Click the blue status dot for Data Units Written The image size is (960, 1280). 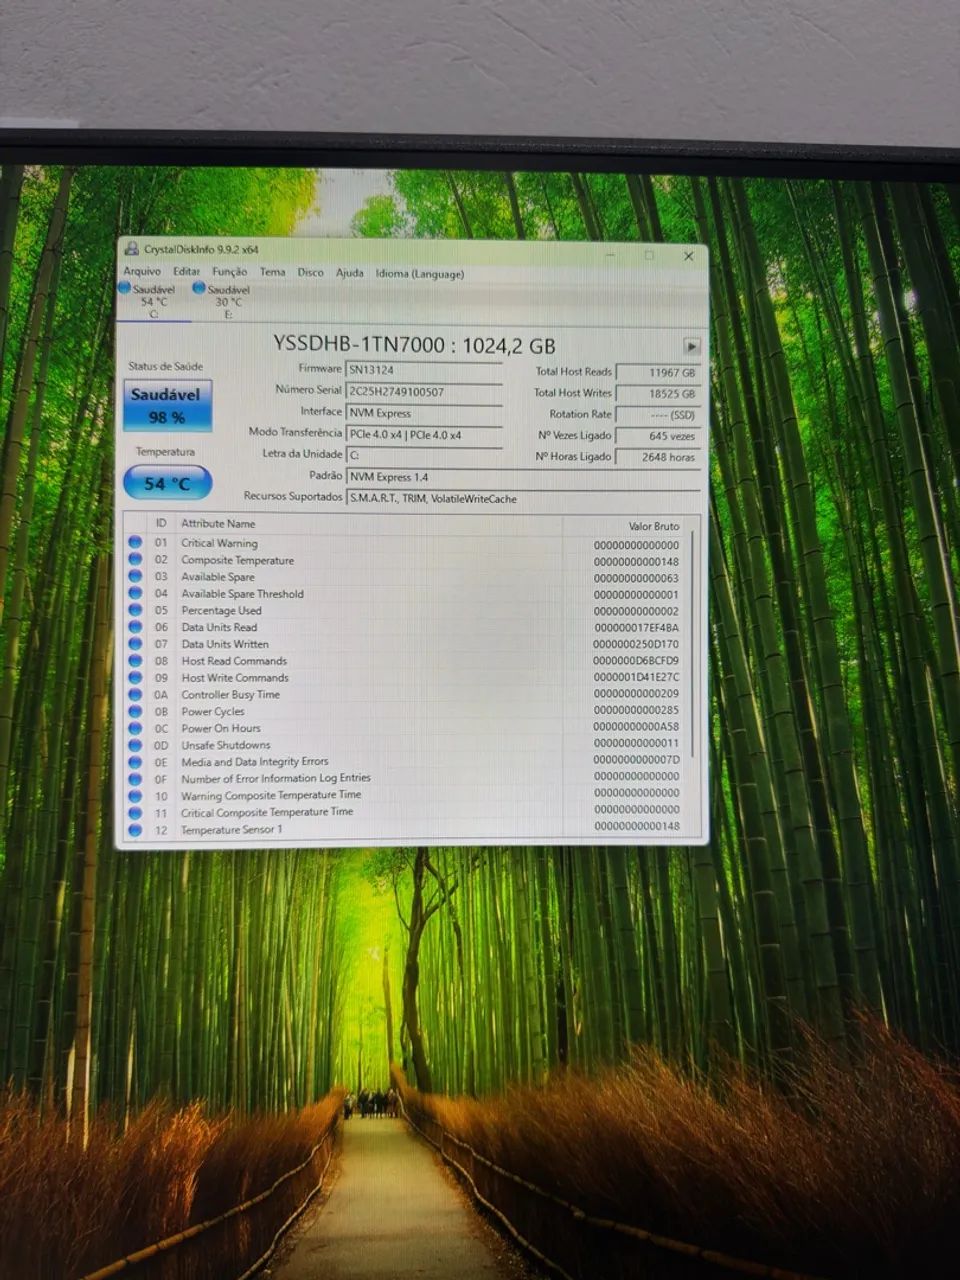(135, 644)
